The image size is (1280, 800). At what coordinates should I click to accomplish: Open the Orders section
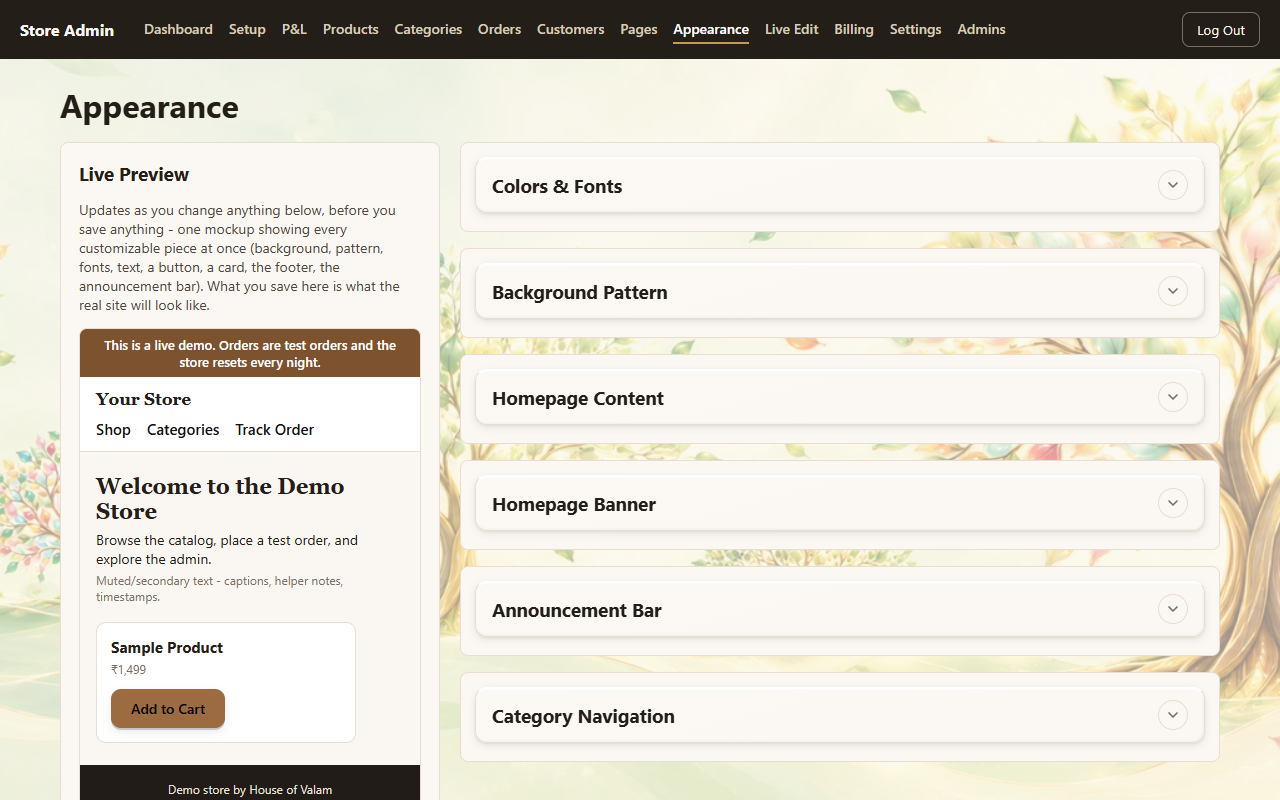[499, 29]
